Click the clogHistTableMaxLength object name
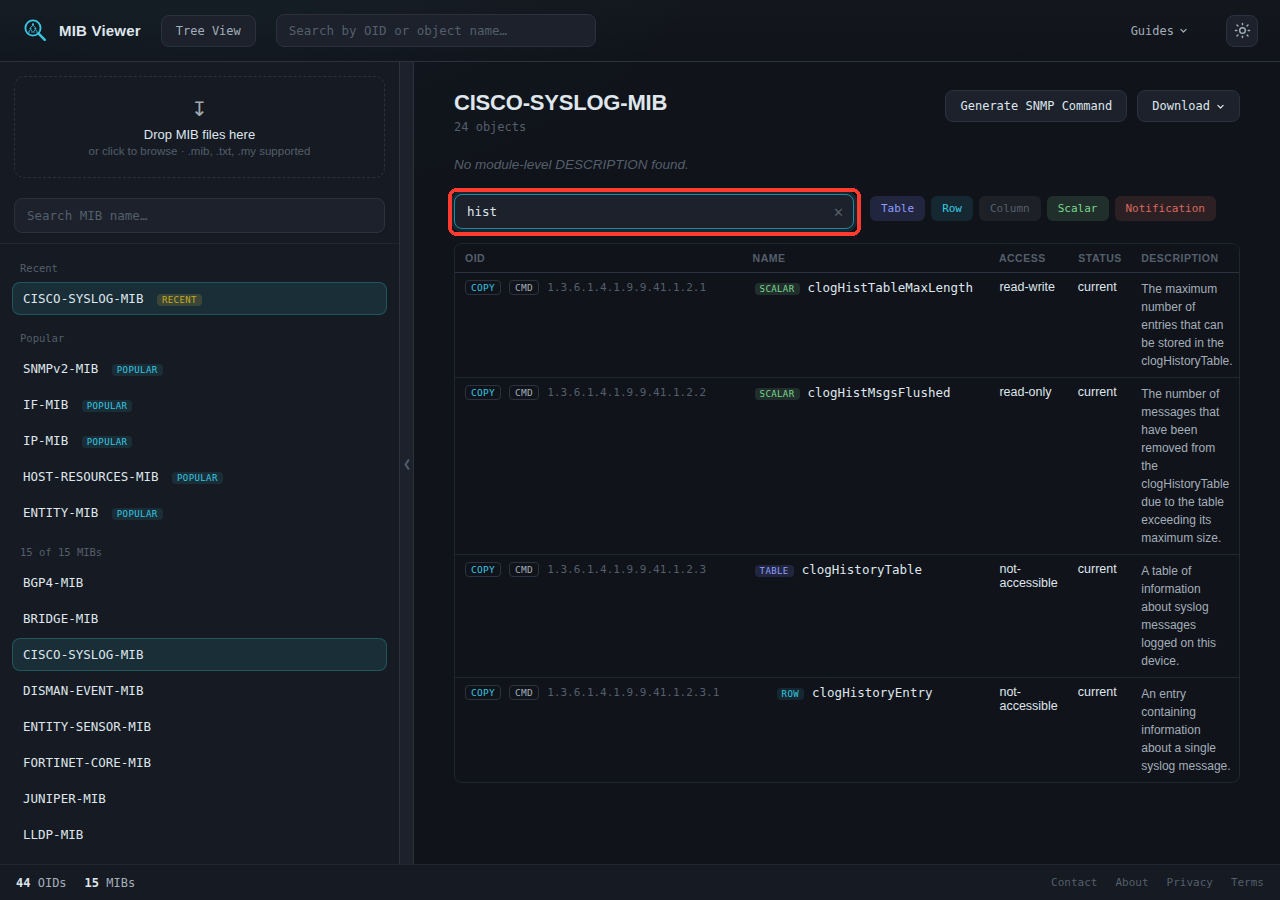Viewport: 1280px width, 900px height. (890, 288)
